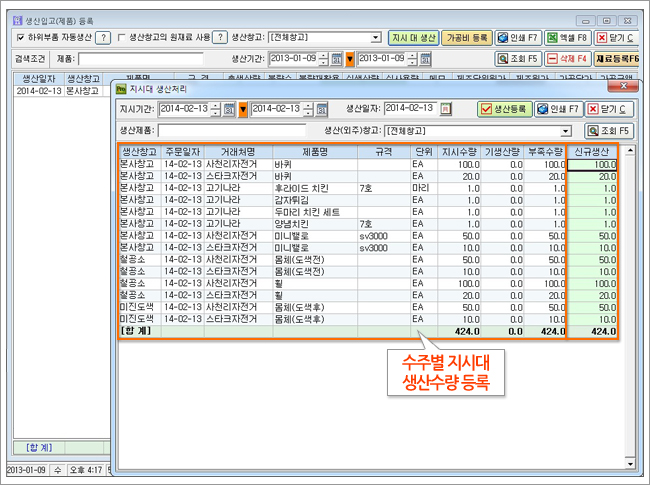Click the green 생산등록 button

point(504,109)
